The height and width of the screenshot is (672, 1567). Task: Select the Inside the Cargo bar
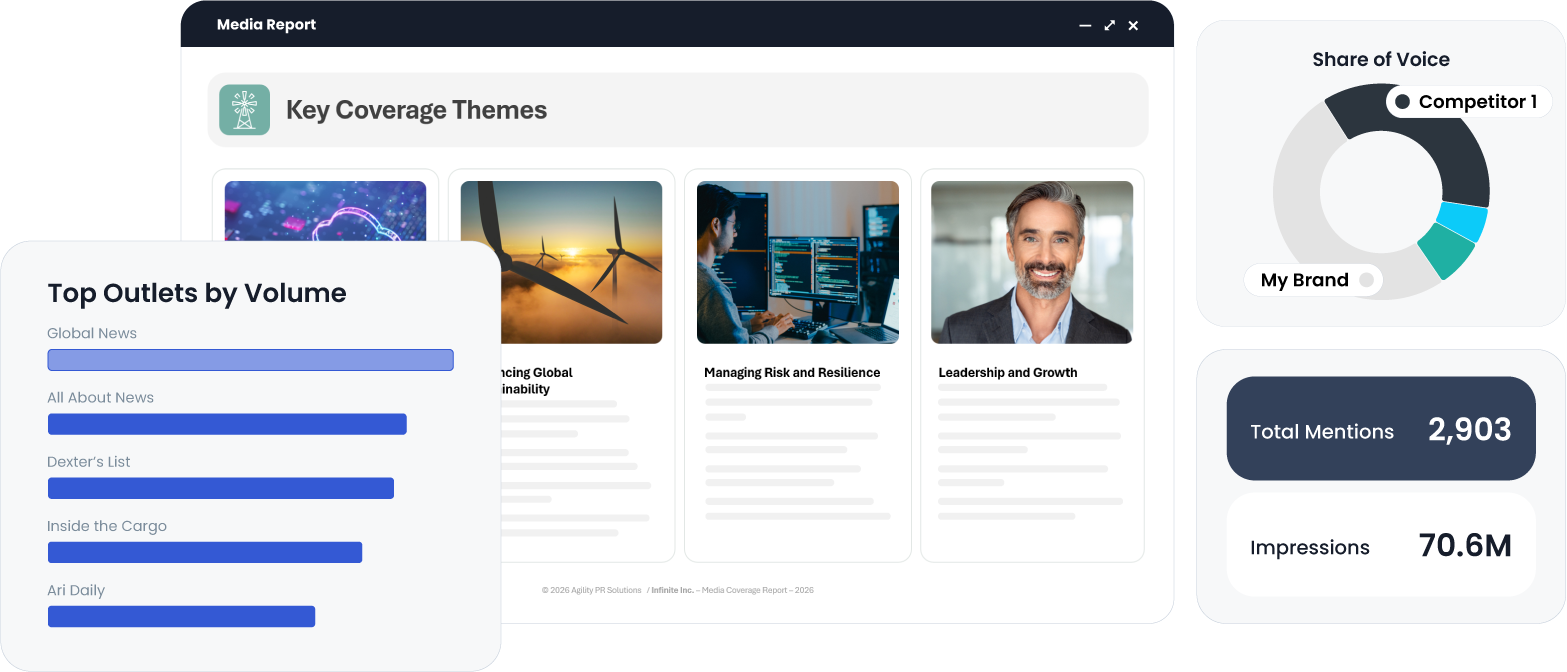tap(205, 552)
